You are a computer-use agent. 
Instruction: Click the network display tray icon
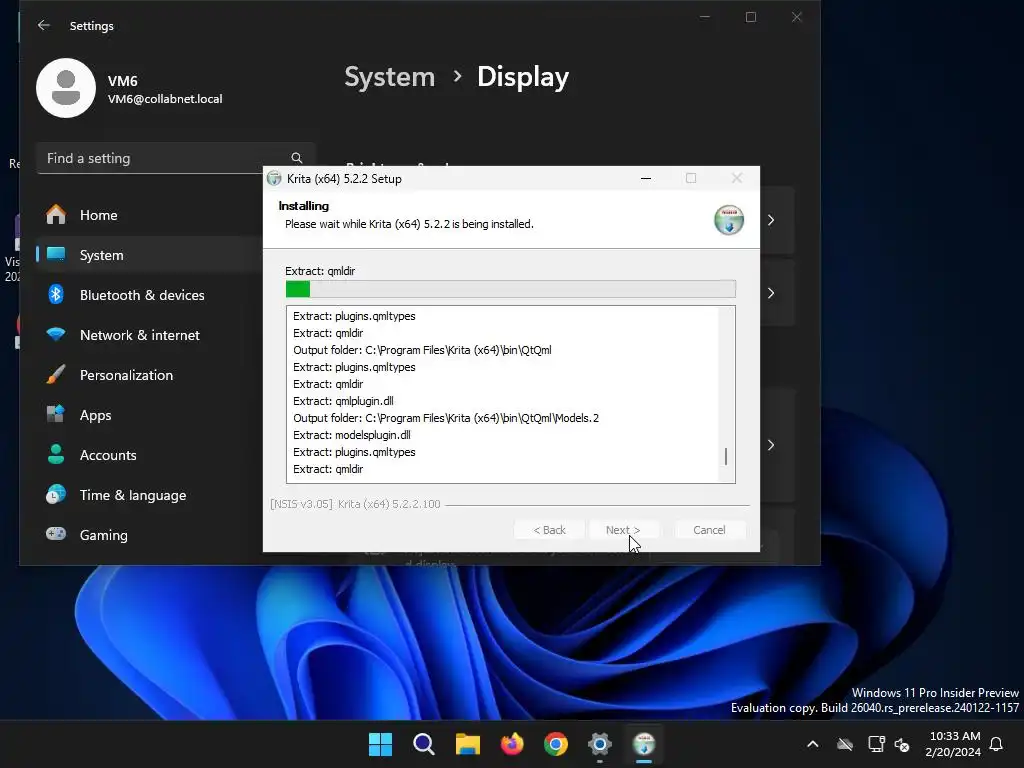pos(876,744)
